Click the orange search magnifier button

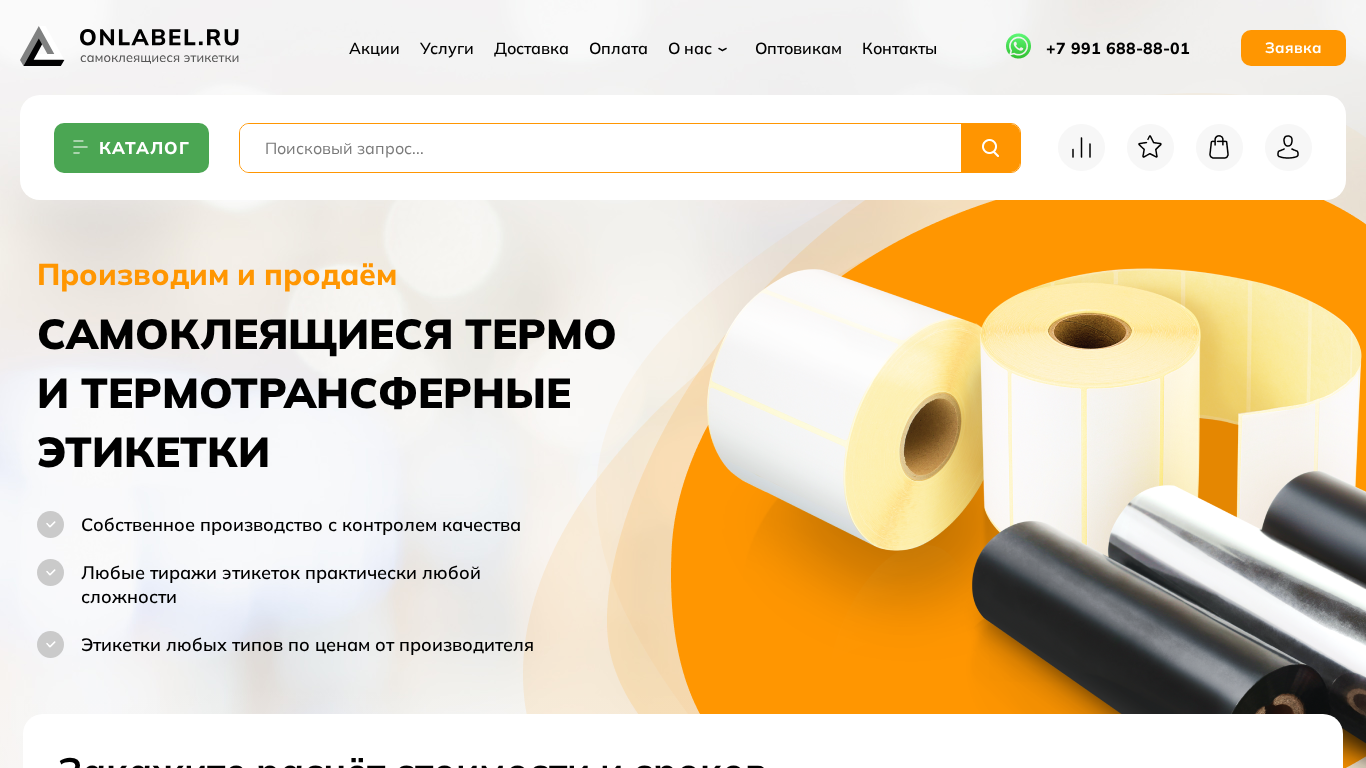click(991, 148)
